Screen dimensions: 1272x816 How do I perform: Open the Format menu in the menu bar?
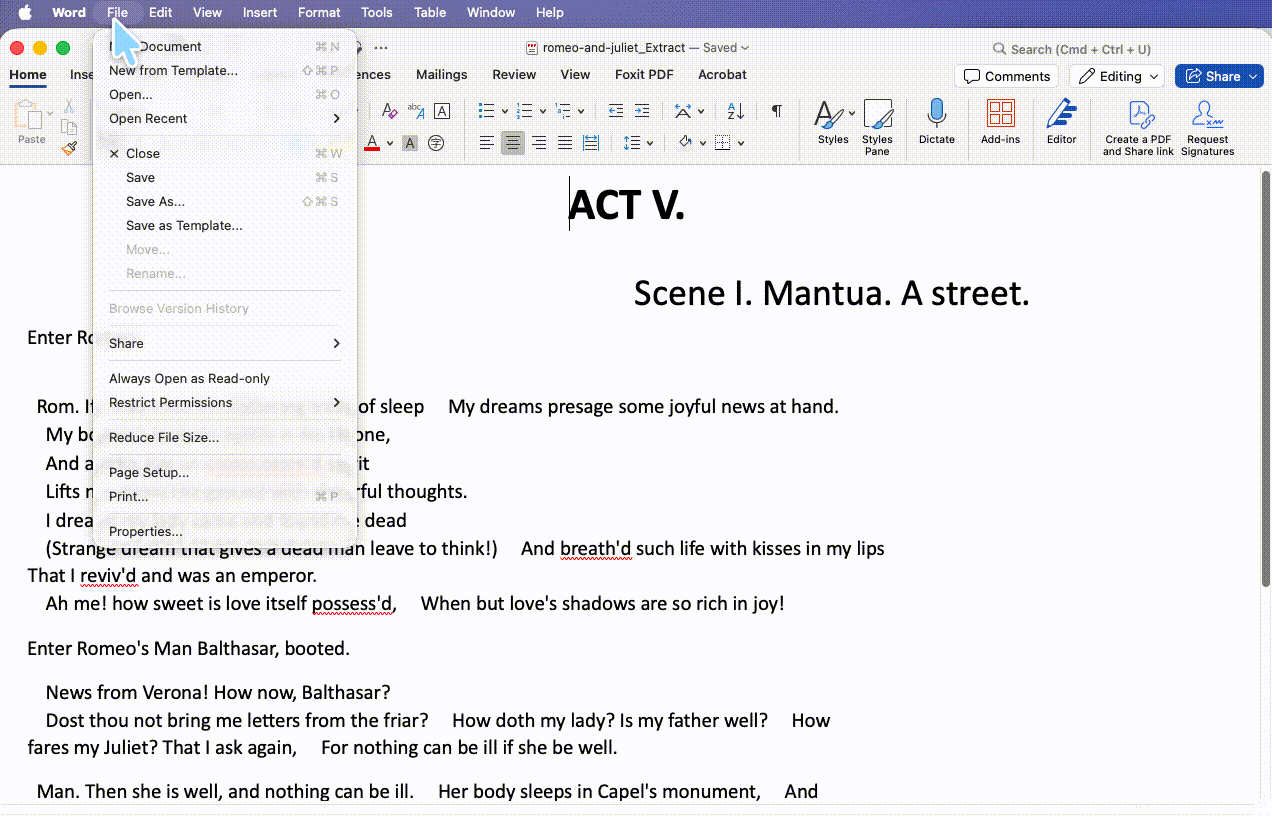[319, 12]
